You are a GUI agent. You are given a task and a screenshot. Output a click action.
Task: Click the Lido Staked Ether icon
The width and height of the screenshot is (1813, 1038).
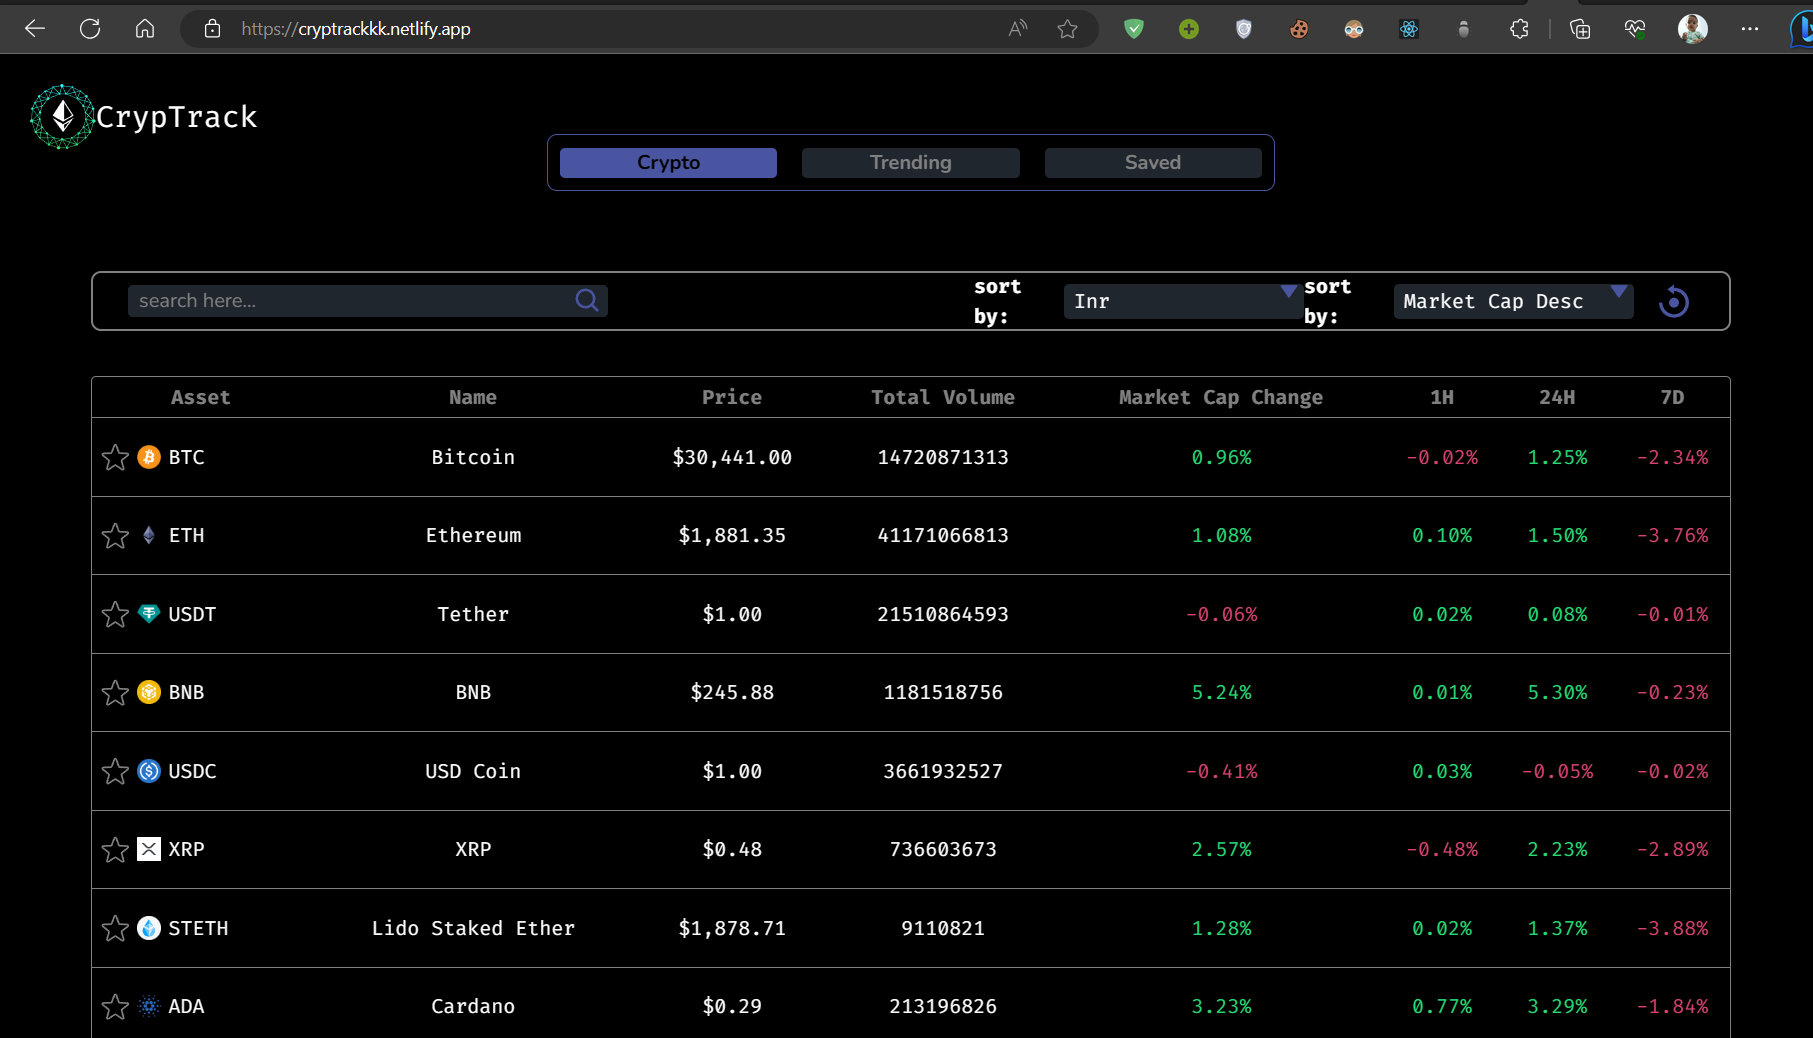click(x=149, y=928)
